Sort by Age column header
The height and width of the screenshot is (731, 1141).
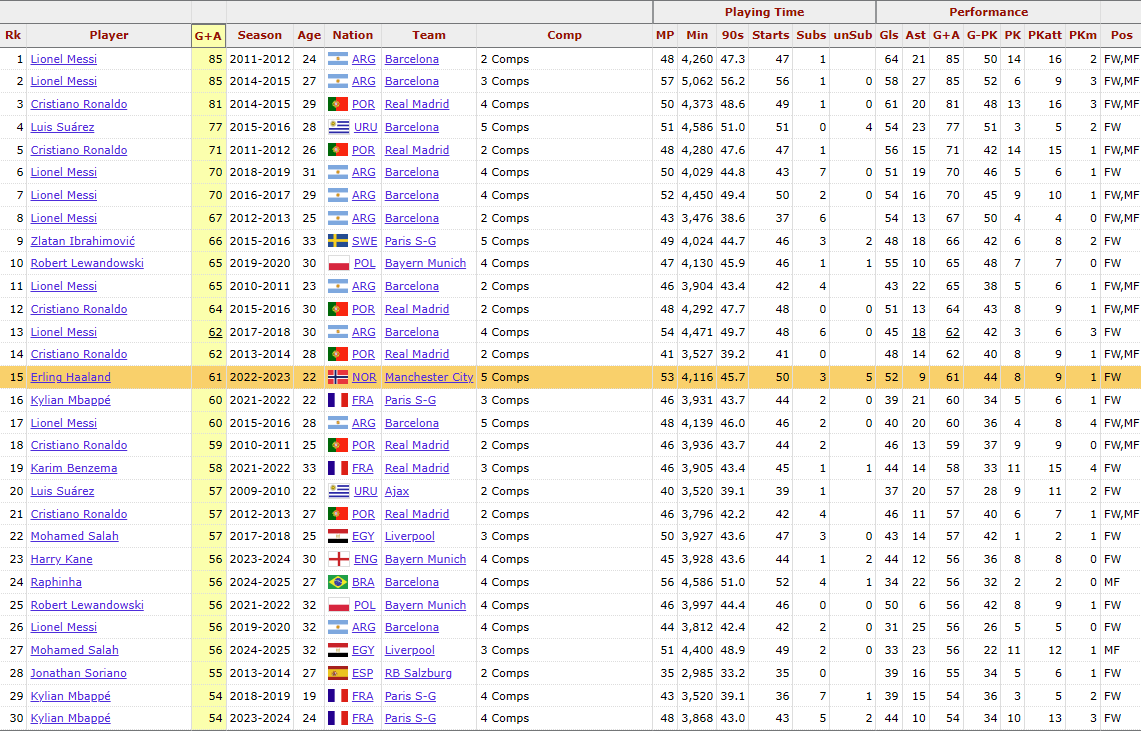pyautogui.click(x=309, y=35)
